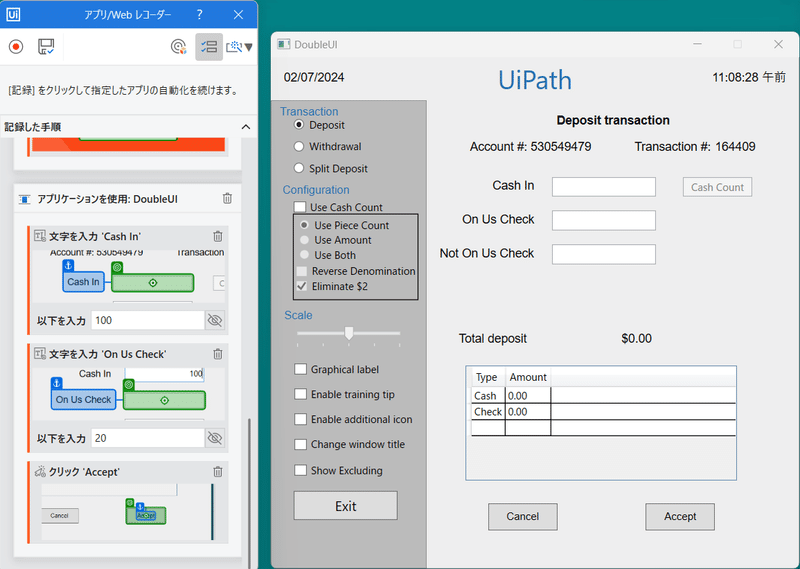Click the Exit button in DoubleUI
Viewport: 800px width, 569px height.
coord(345,506)
